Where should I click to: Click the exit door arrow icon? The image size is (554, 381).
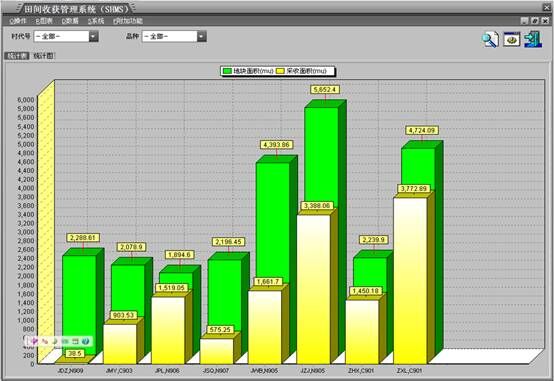tap(533, 39)
